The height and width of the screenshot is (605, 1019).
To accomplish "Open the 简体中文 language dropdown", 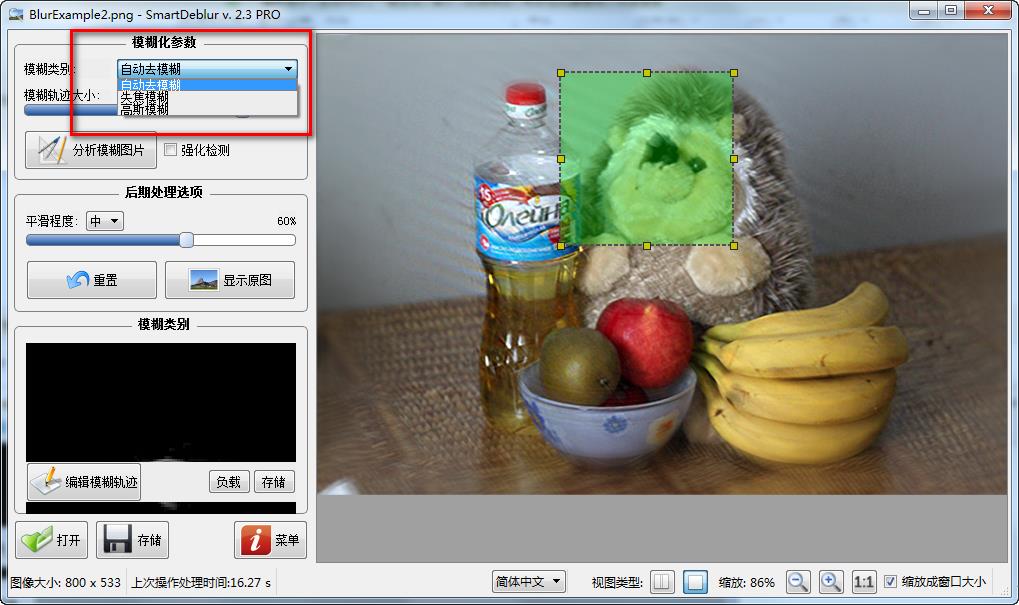I will (529, 582).
